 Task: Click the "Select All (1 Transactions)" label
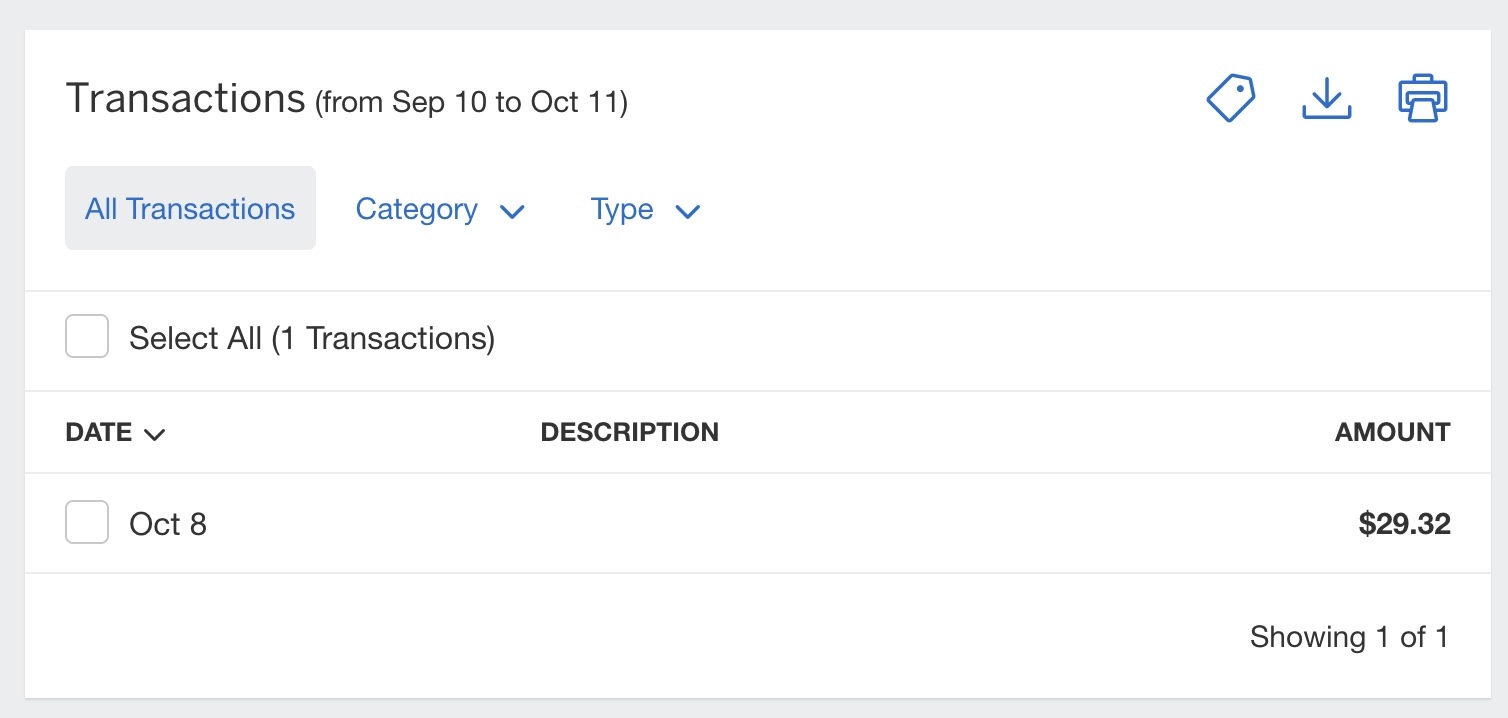pyautogui.click(x=312, y=339)
